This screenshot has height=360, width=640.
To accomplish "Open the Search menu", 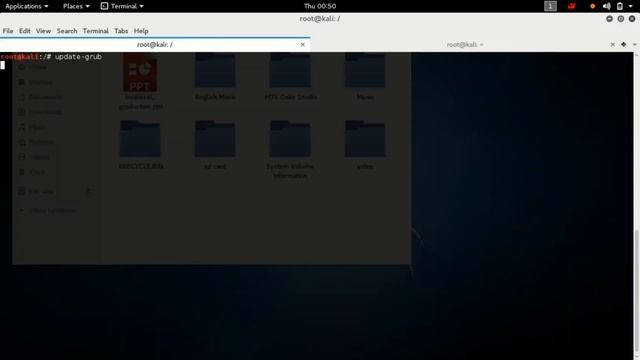I will (67, 31).
